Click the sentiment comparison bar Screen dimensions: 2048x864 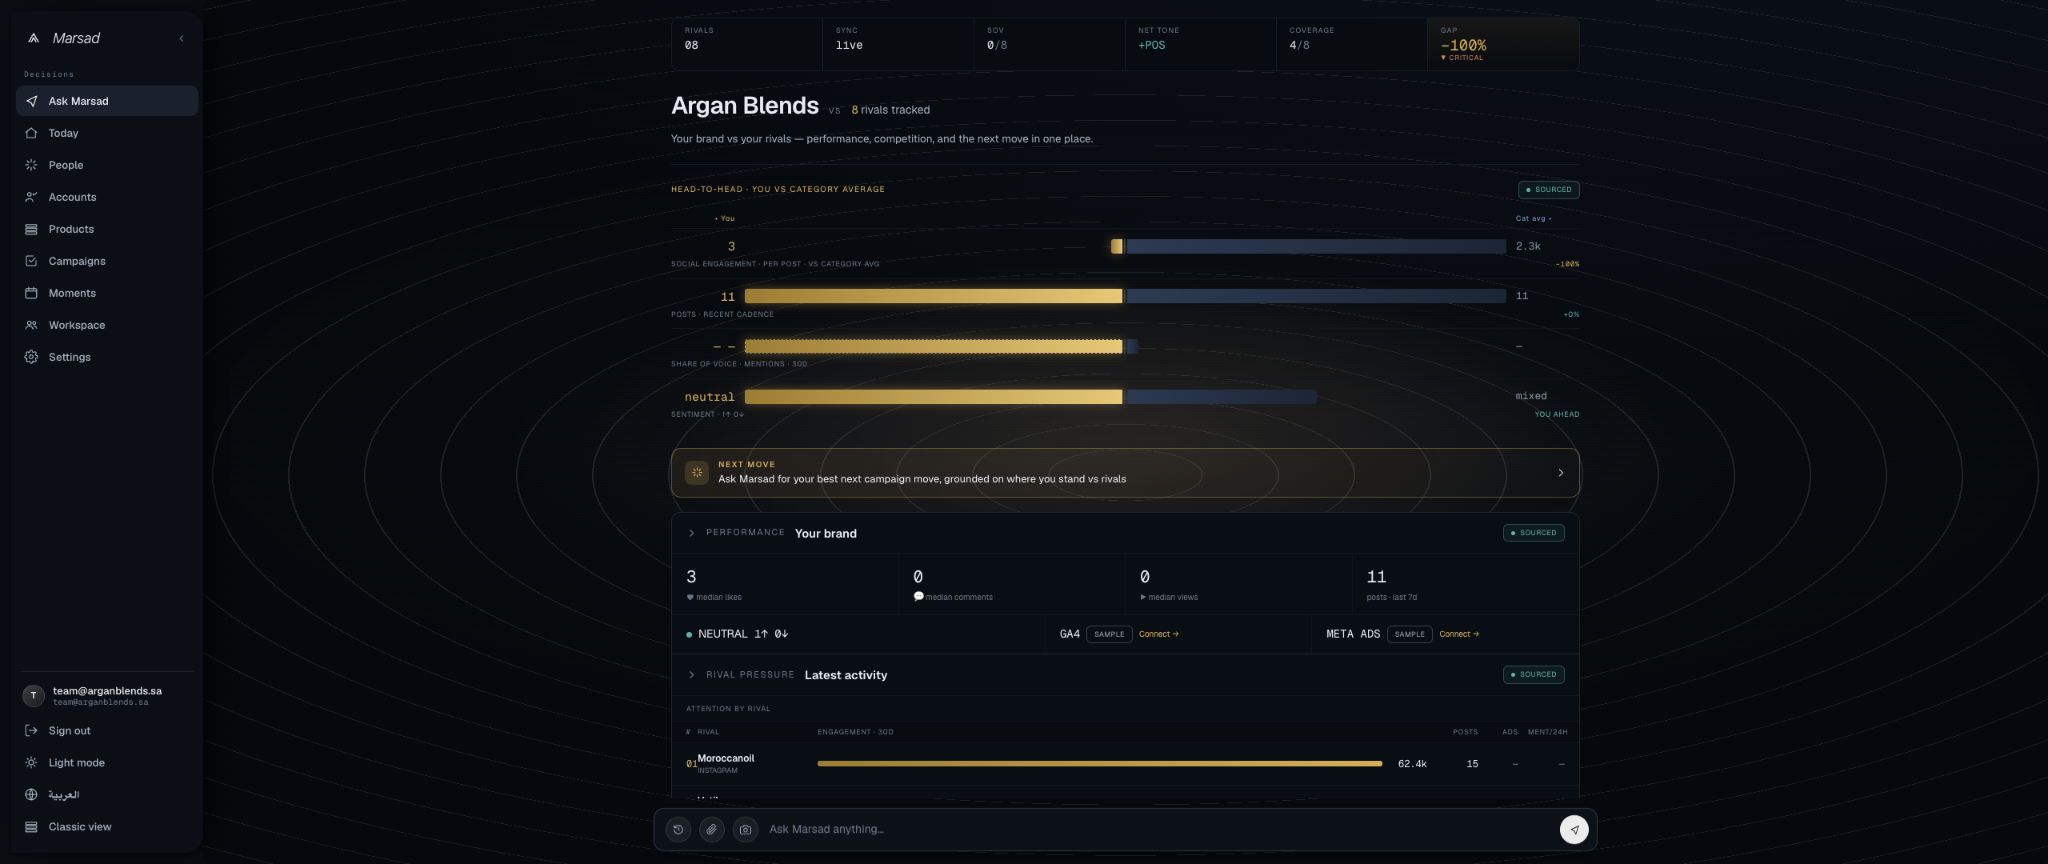(x=1030, y=397)
